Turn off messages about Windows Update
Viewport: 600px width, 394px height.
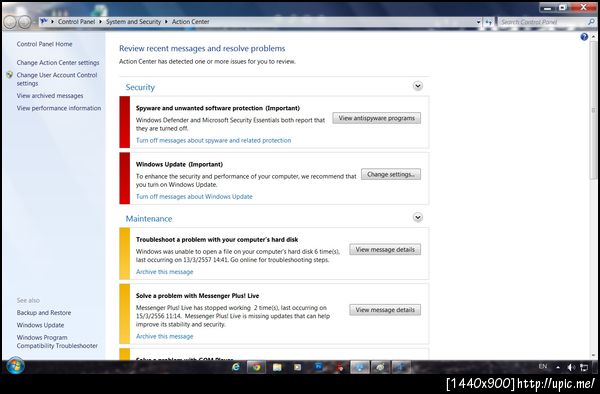click(194, 197)
